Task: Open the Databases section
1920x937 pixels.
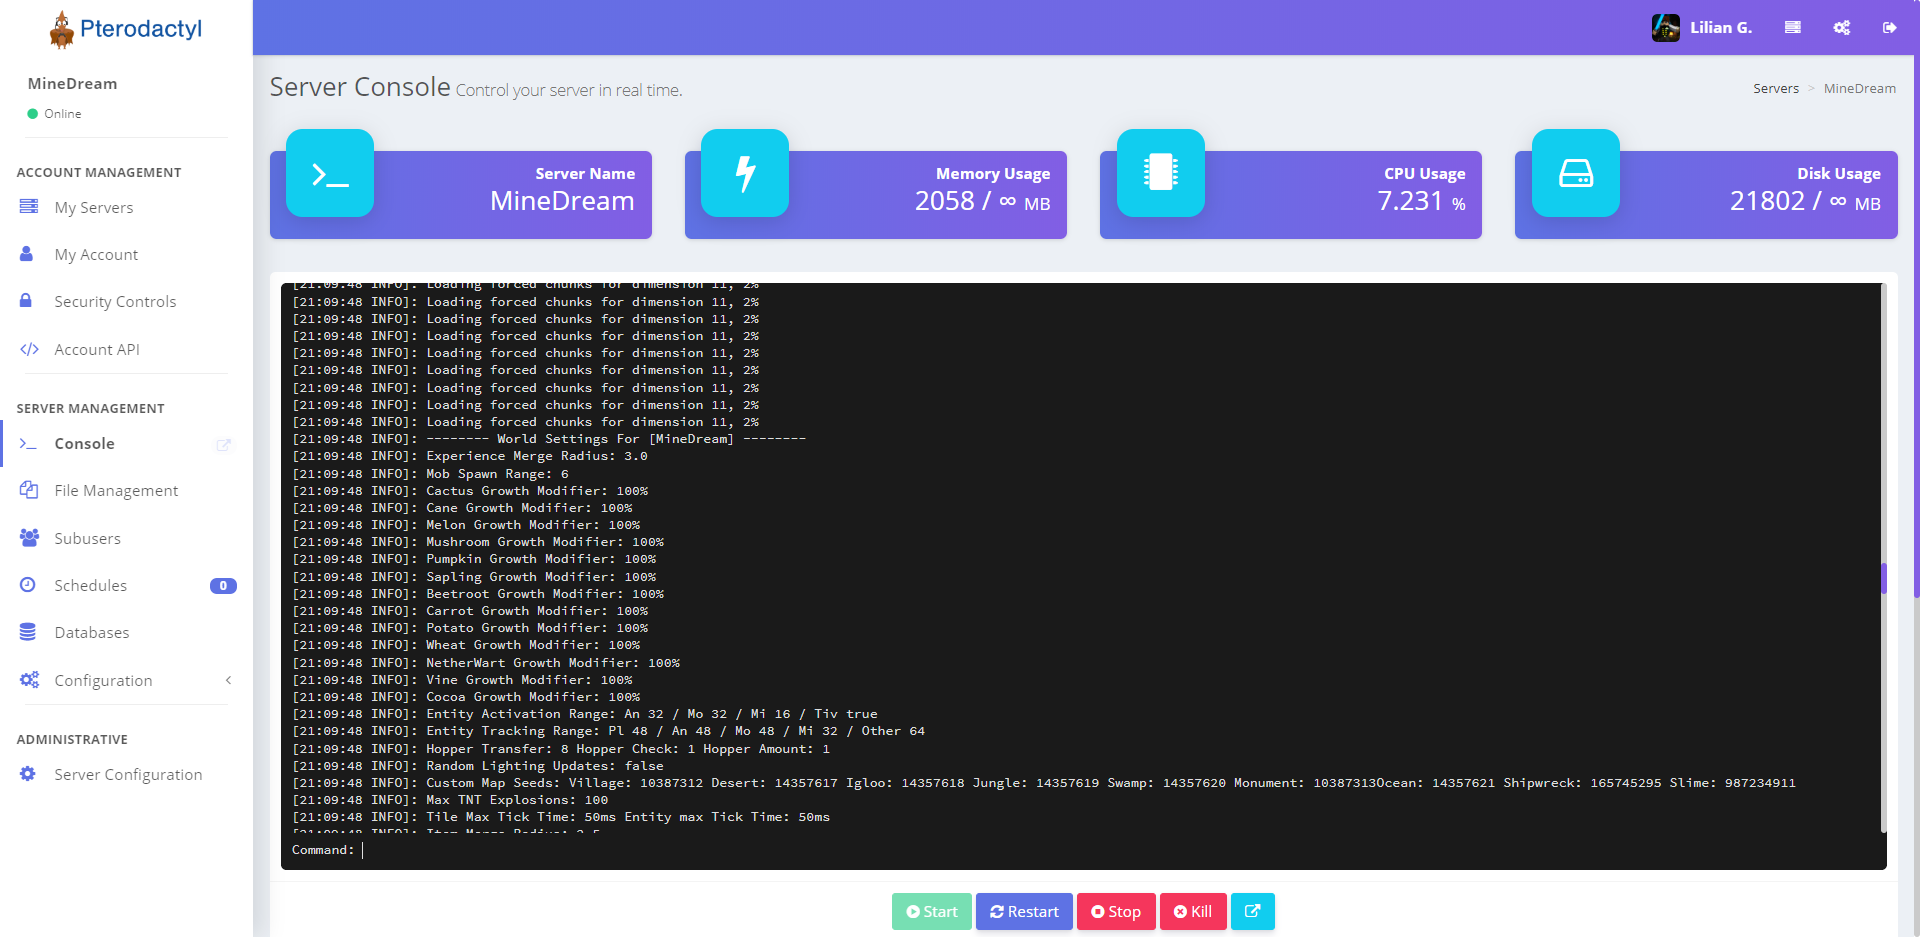Action: tap(92, 633)
